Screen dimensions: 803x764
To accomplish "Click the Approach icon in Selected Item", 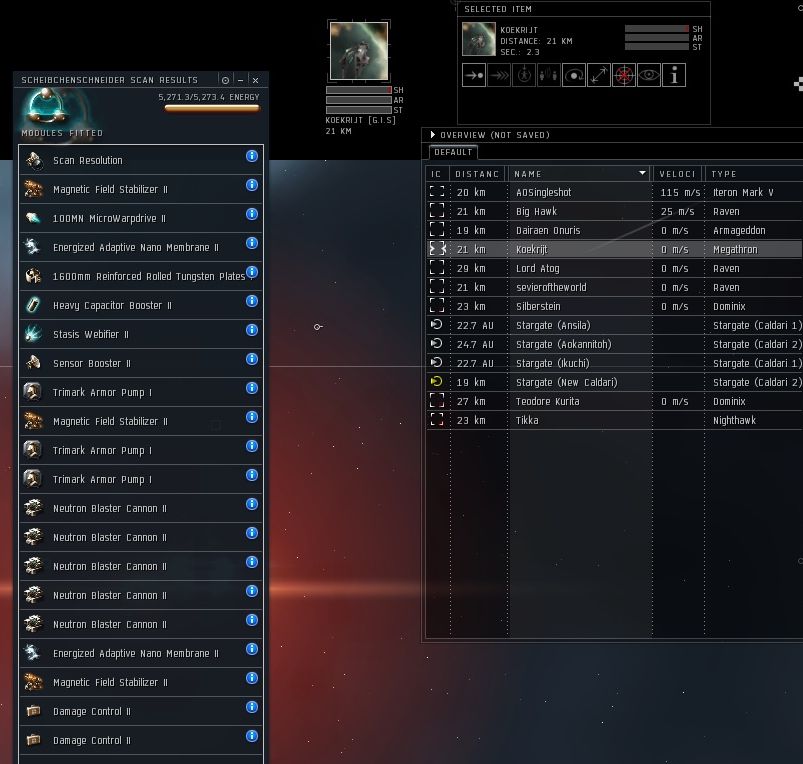I will [x=474, y=75].
